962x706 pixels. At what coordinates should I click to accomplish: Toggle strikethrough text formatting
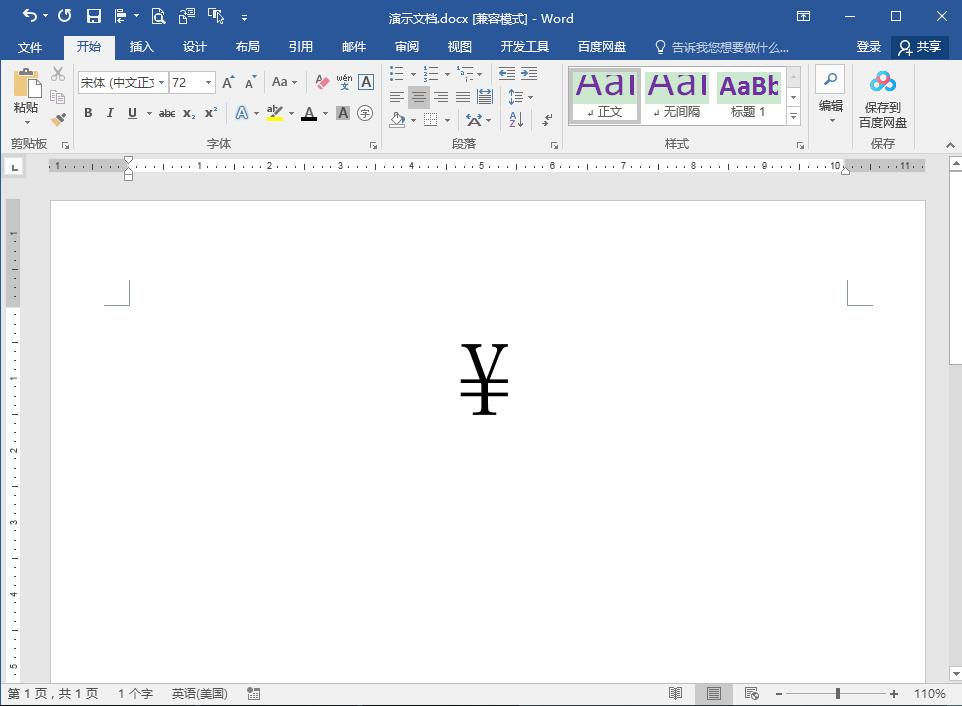[166, 113]
